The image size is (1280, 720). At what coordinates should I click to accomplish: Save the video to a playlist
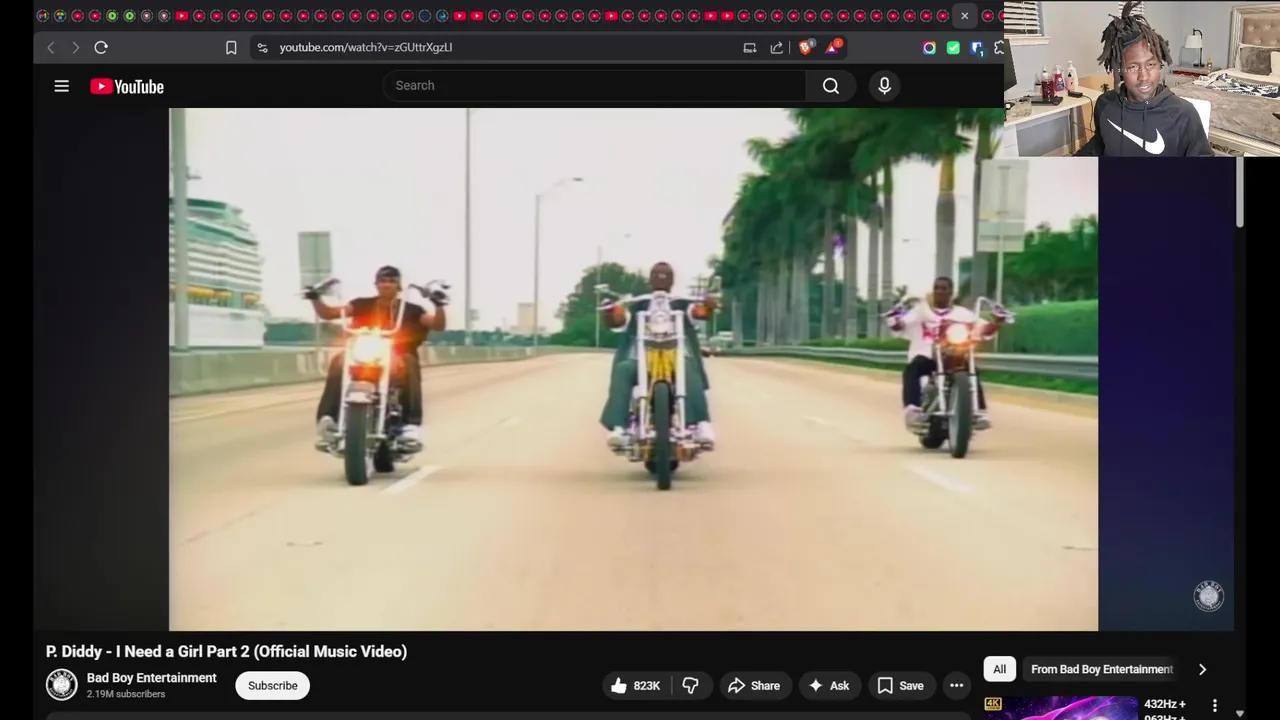point(900,685)
